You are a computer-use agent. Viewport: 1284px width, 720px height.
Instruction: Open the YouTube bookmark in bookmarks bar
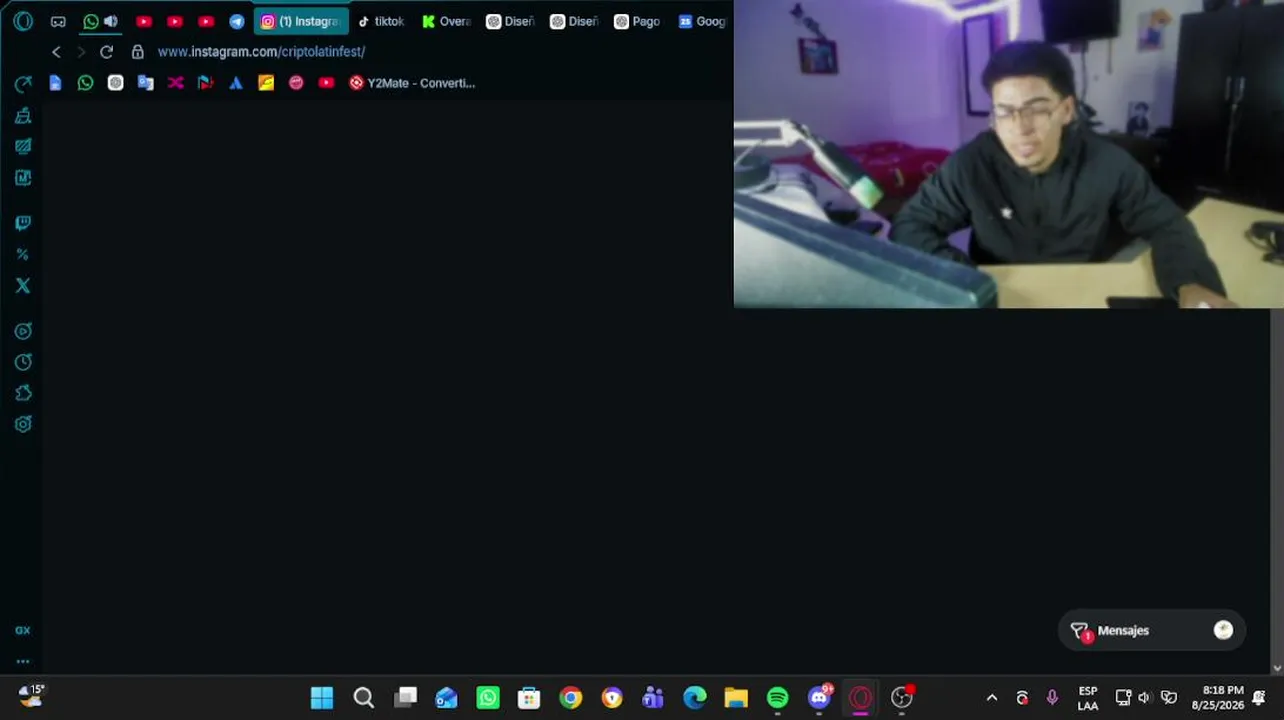click(326, 83)
